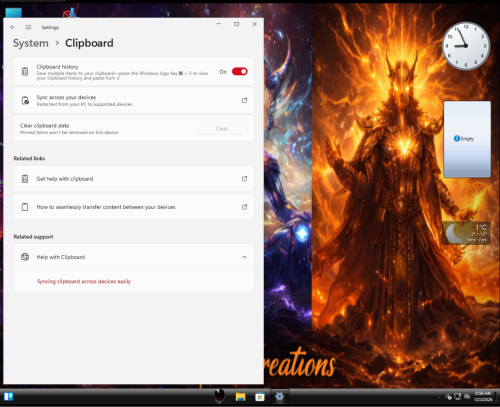
Task: Open the Get help with clipboard link
Action: pyautogui.click(x=134, y=179)
